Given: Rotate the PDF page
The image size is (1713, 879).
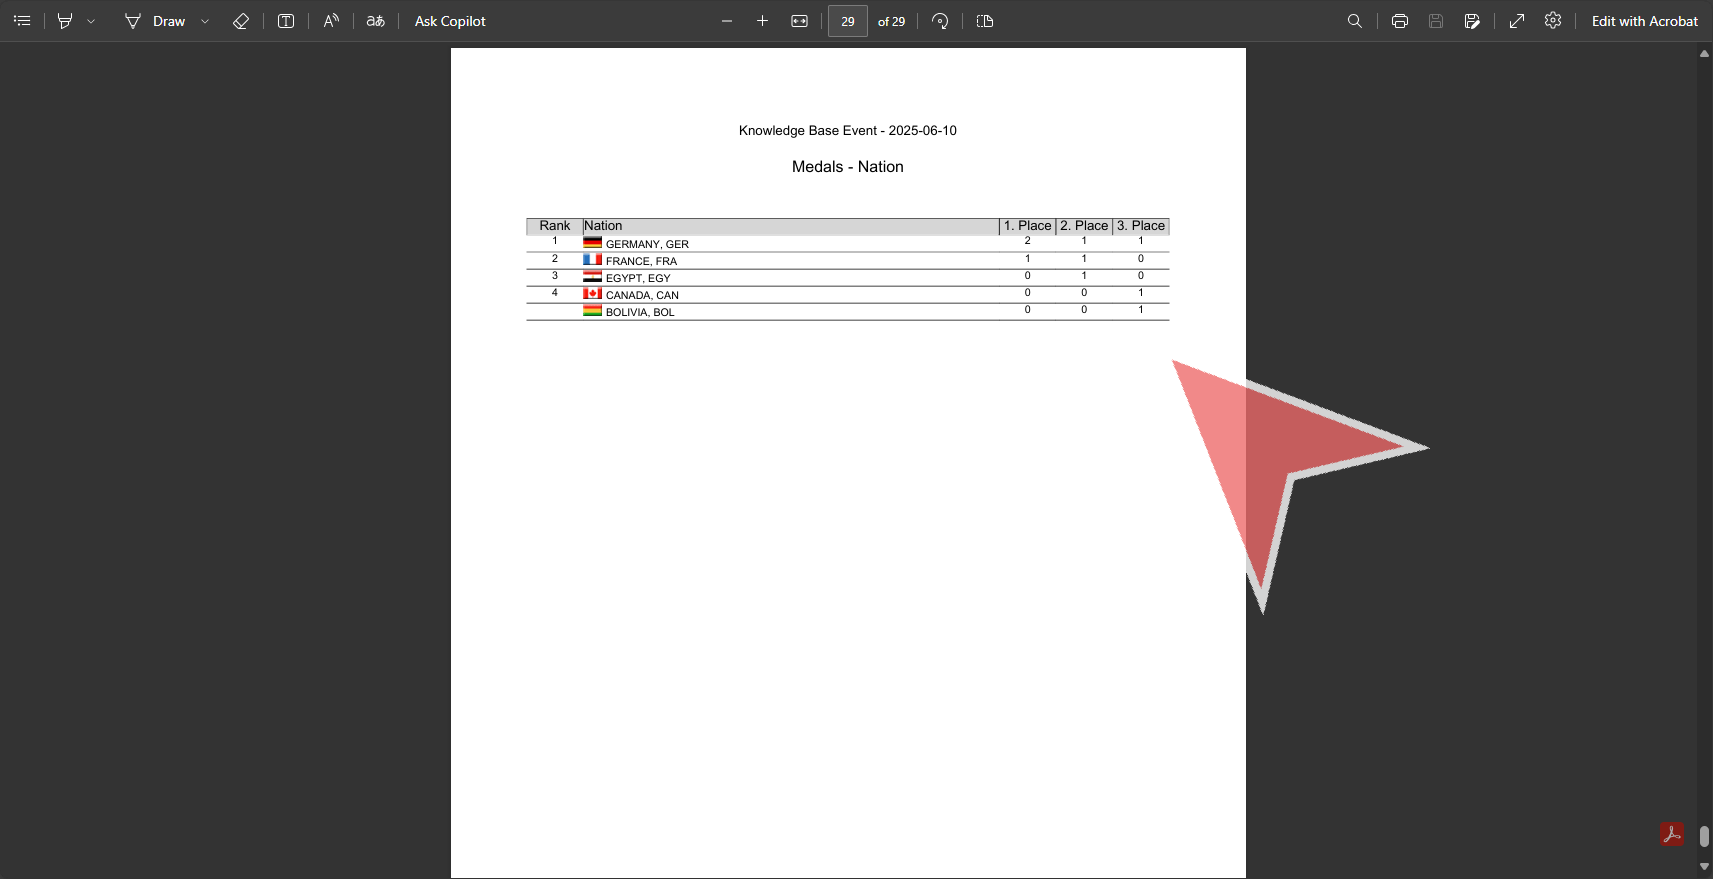Looking at the screenshot, I should coord(940,21).
